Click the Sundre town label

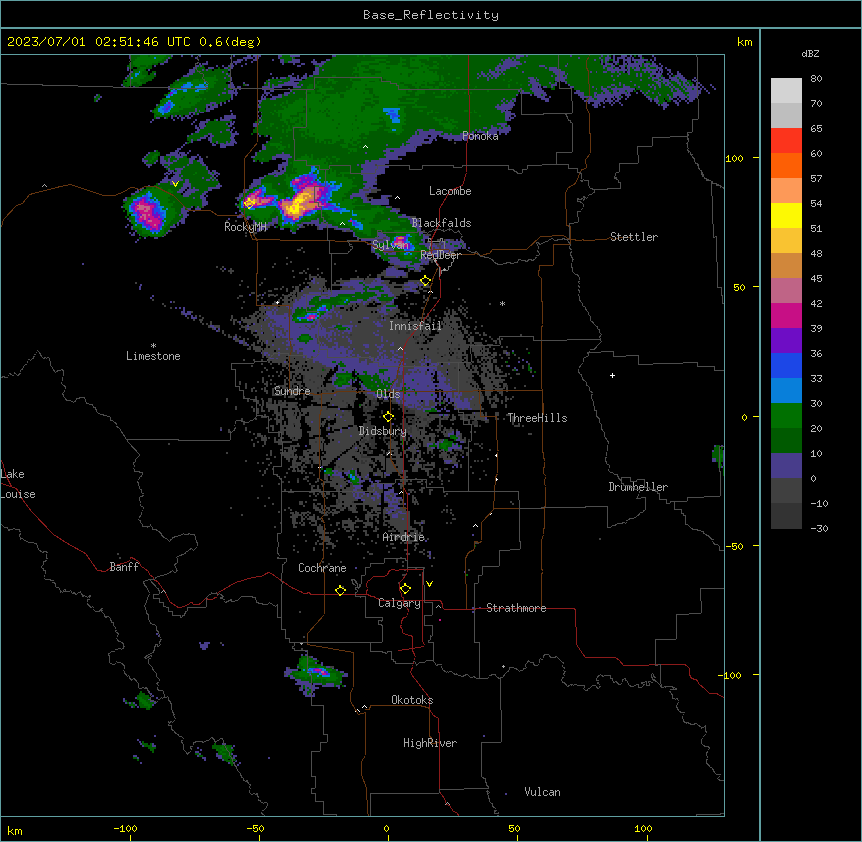point(292,391)
